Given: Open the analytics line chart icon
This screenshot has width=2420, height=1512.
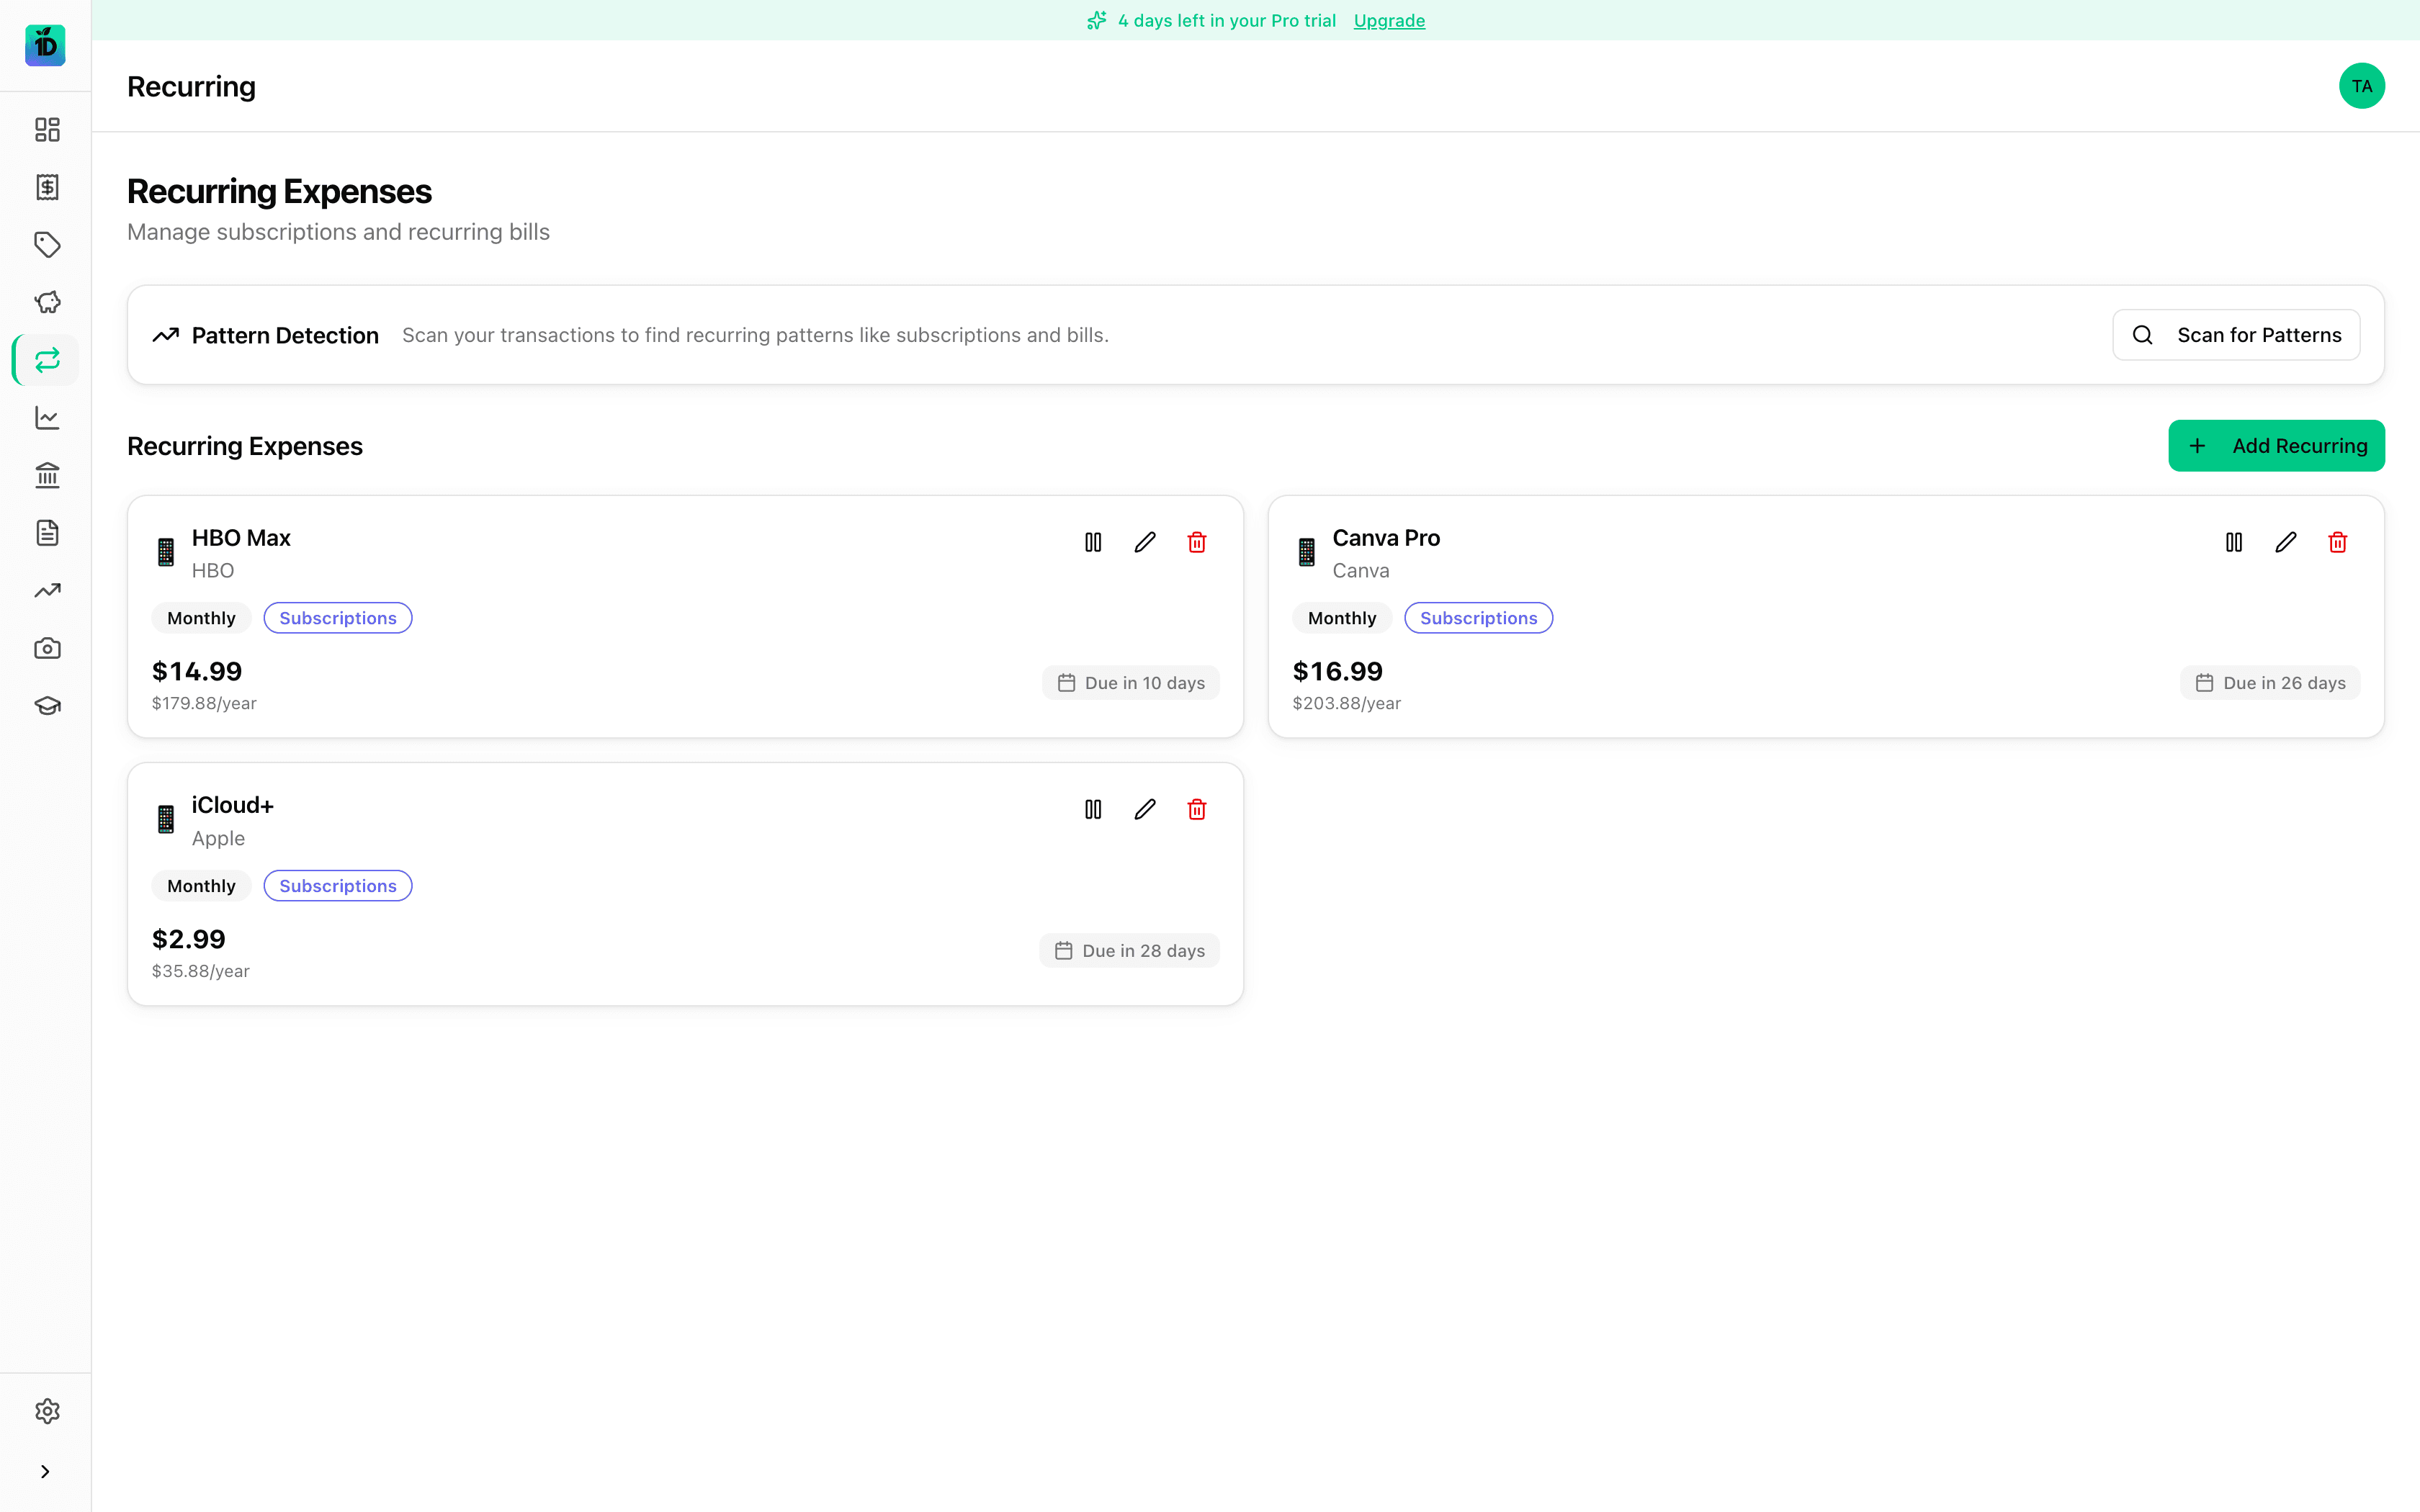Looking at the screenshot, I should coord(46,418).
